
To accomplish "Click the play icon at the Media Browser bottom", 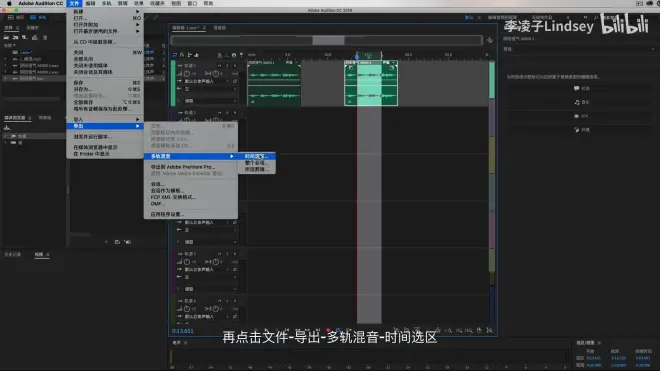I will coord(106,242).
